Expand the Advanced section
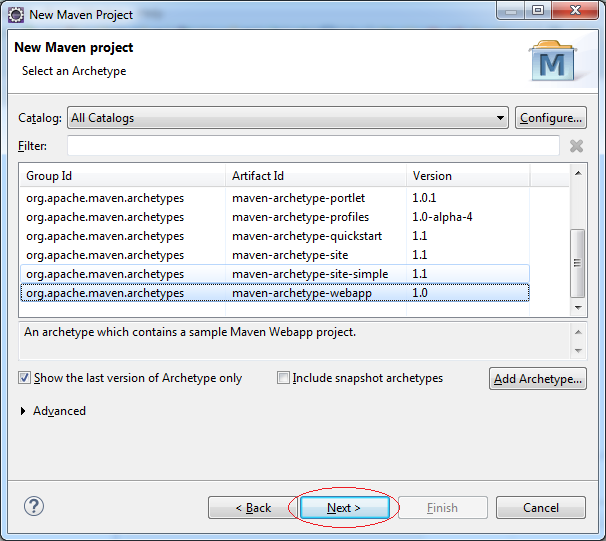This screenshot has height=541, width=606. (x=23, y=411)
